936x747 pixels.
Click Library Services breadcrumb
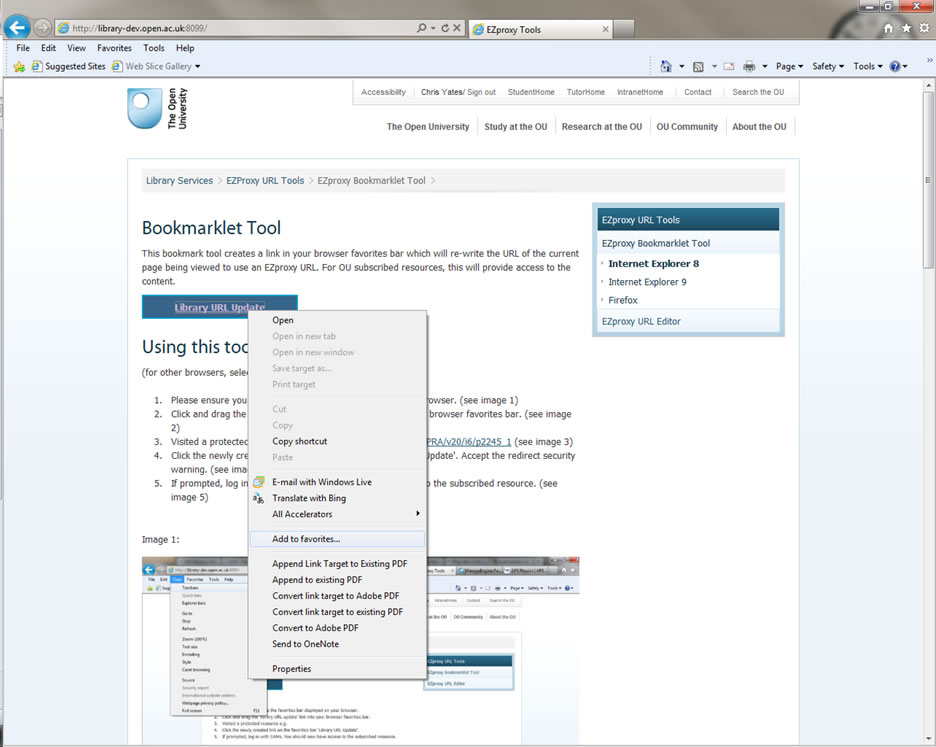(180, 180)
